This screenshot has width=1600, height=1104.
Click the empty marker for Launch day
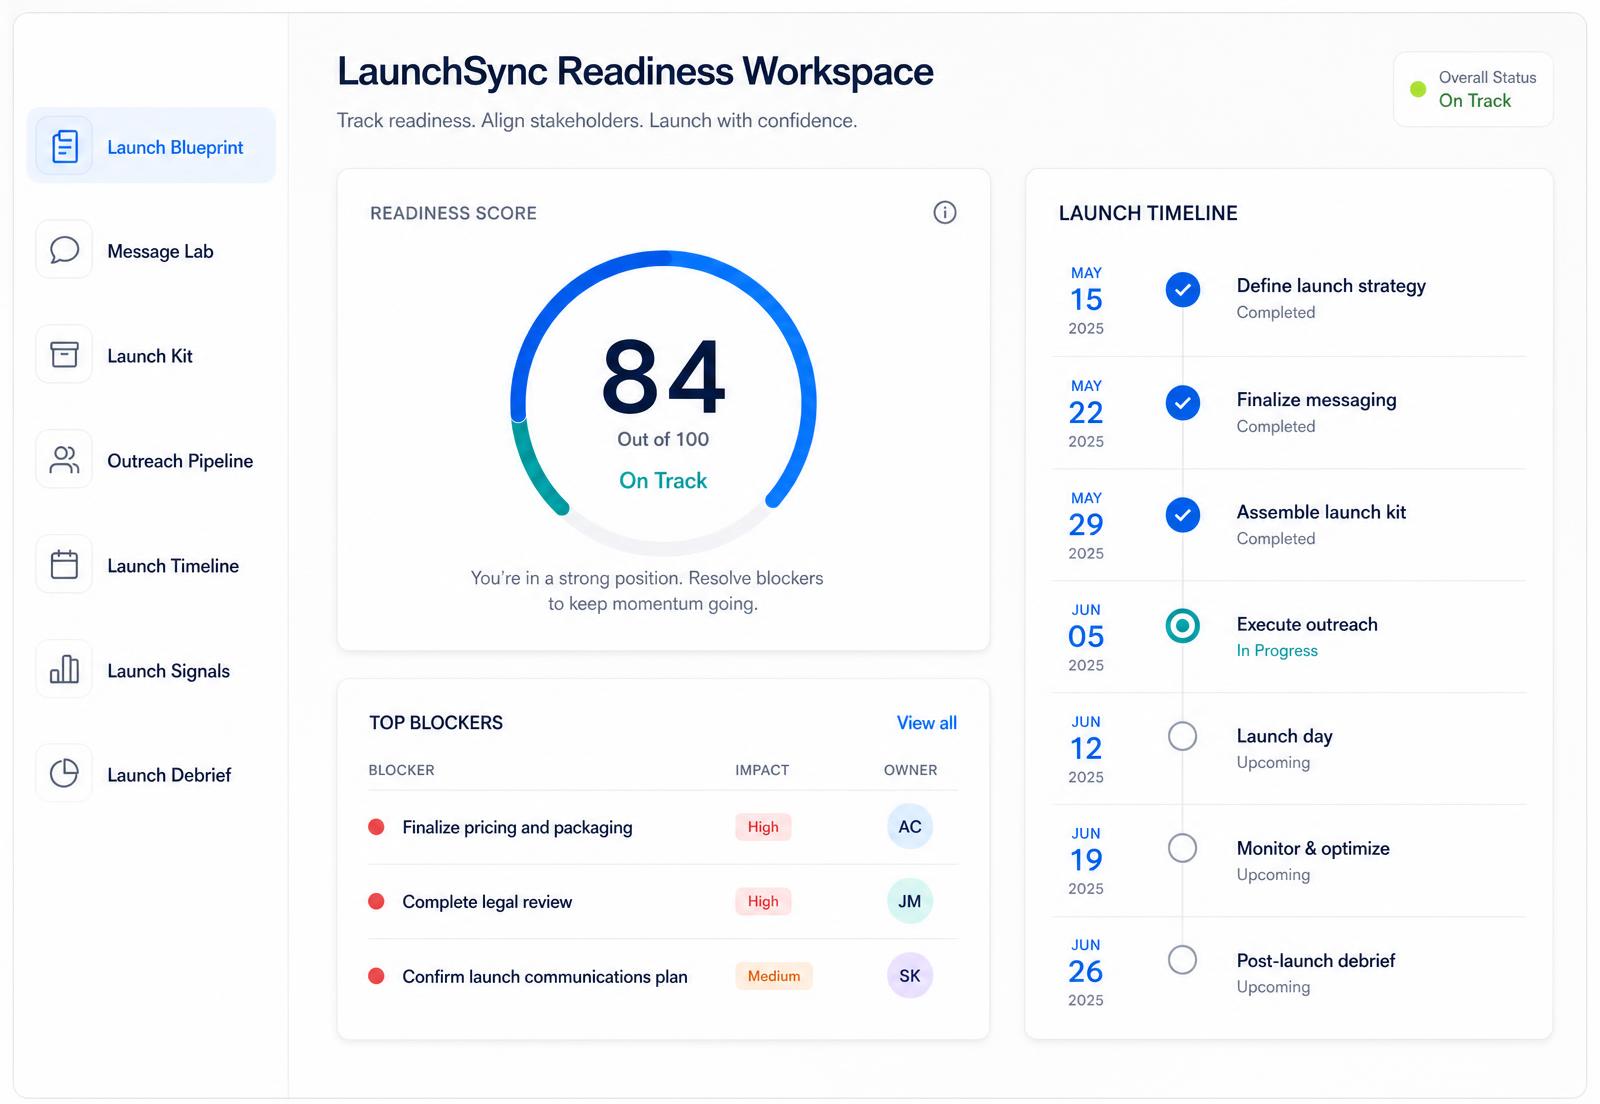pyautogui.click(x=1183, y=736)
